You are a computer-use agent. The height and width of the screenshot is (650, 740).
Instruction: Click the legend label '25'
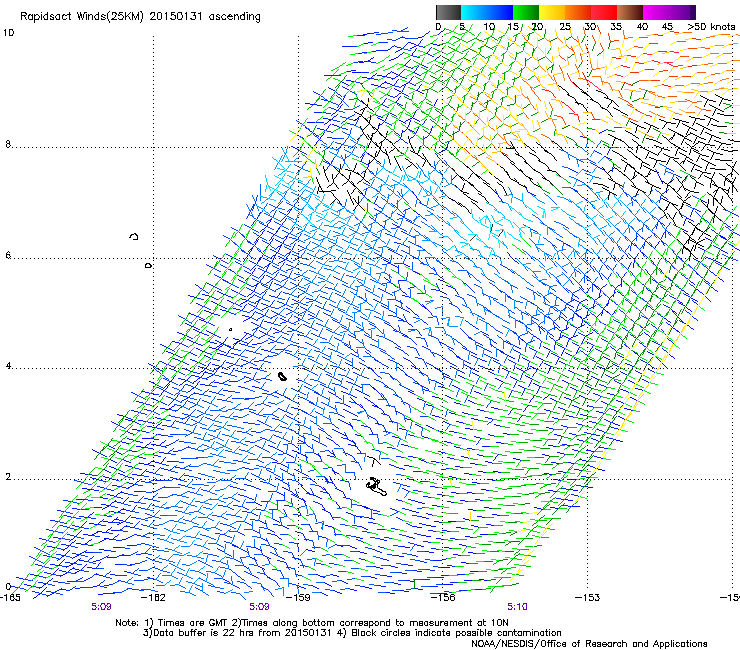[565, 27]
